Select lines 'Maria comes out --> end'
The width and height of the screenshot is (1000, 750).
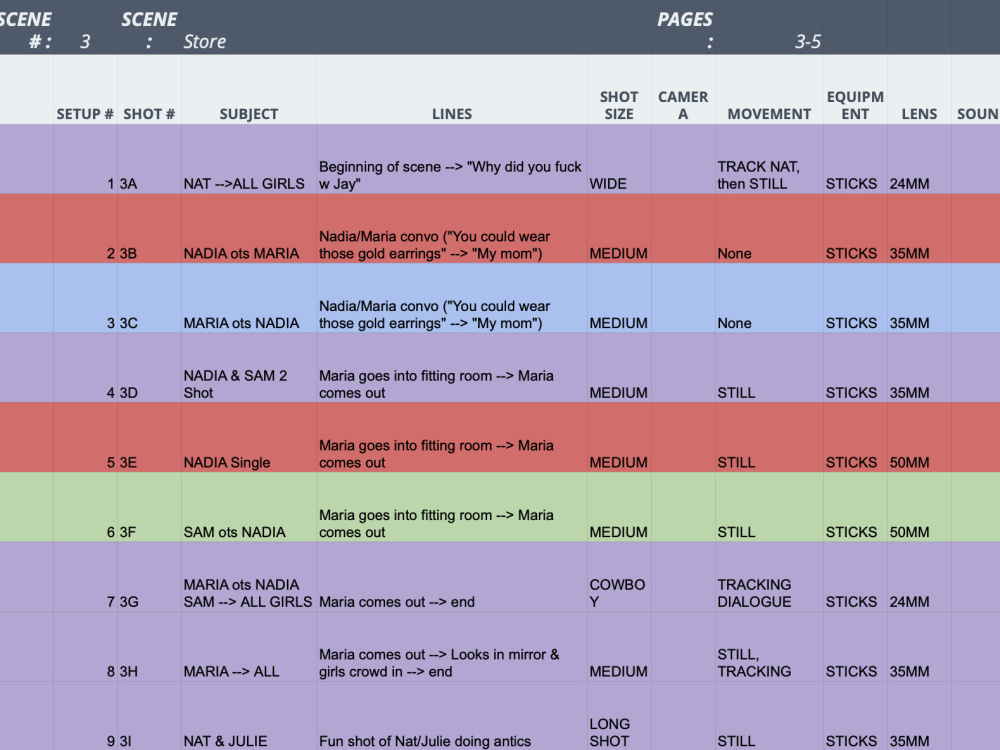[452, 577]
